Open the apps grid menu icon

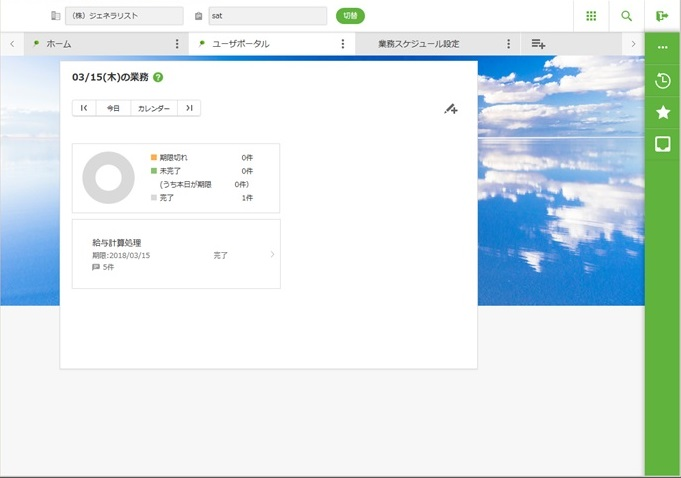point(591,16)
